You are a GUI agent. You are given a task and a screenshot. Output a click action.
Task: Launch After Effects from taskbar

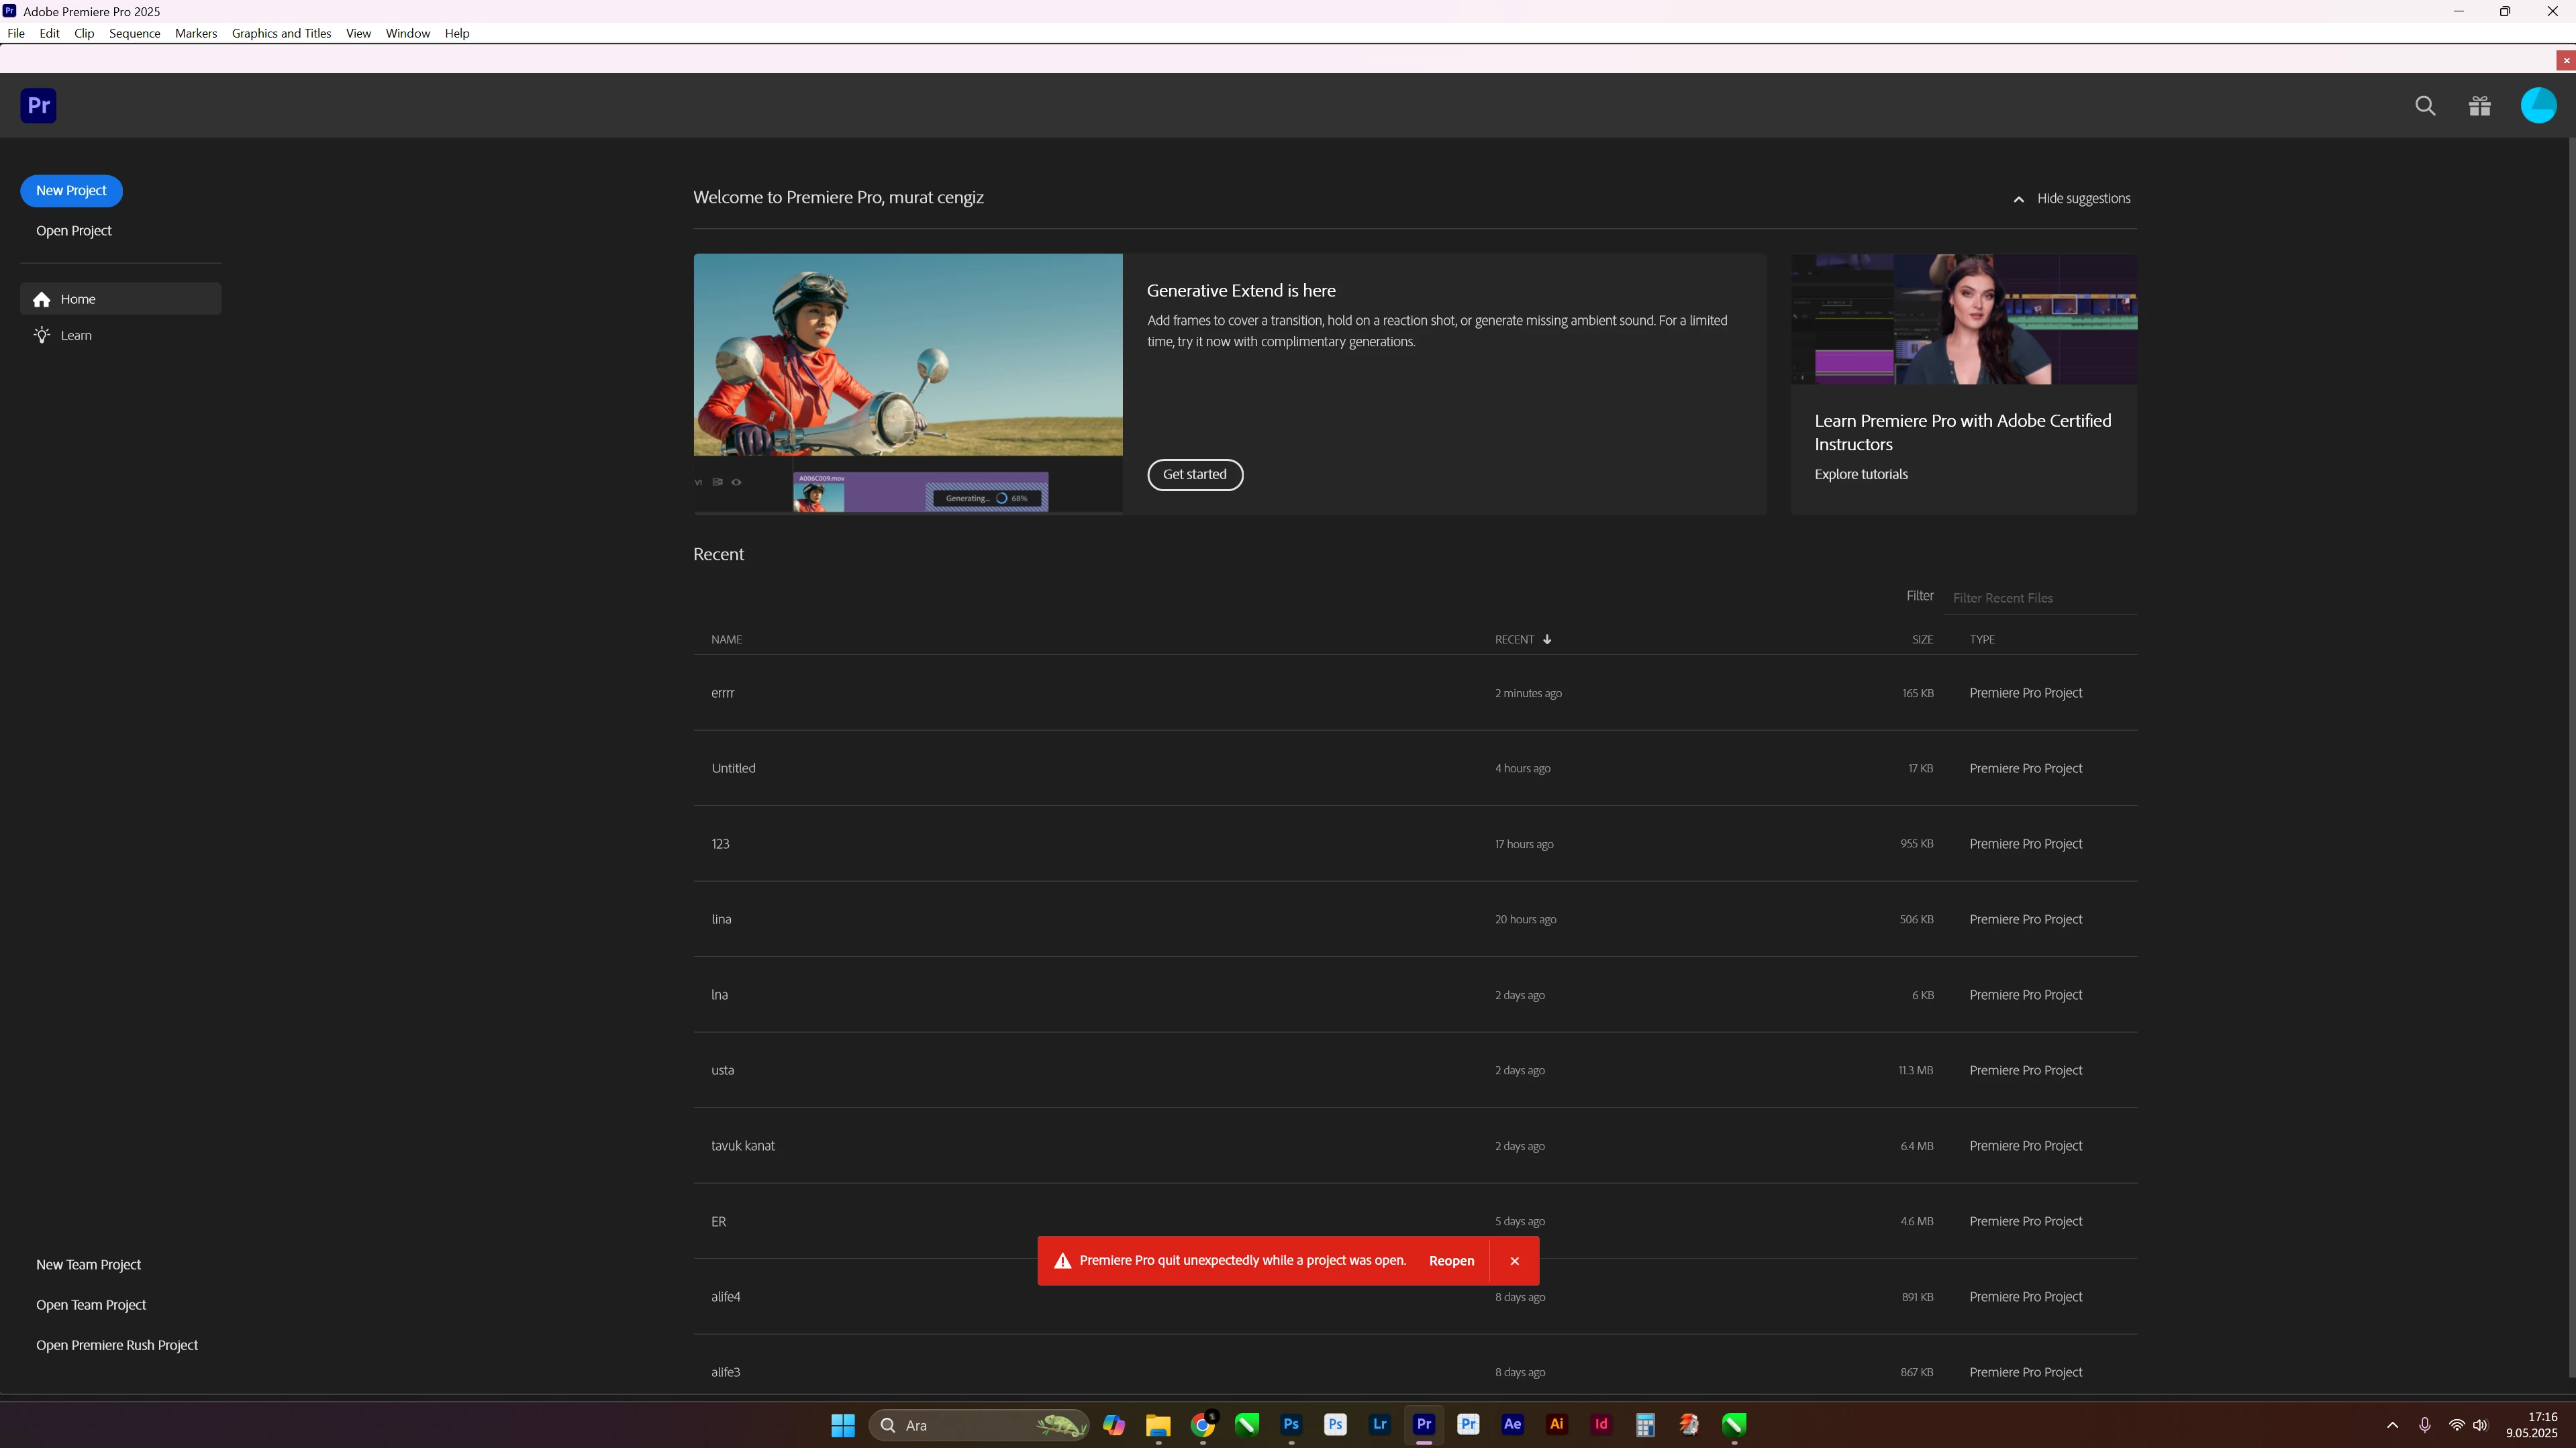[1512, 1424]
